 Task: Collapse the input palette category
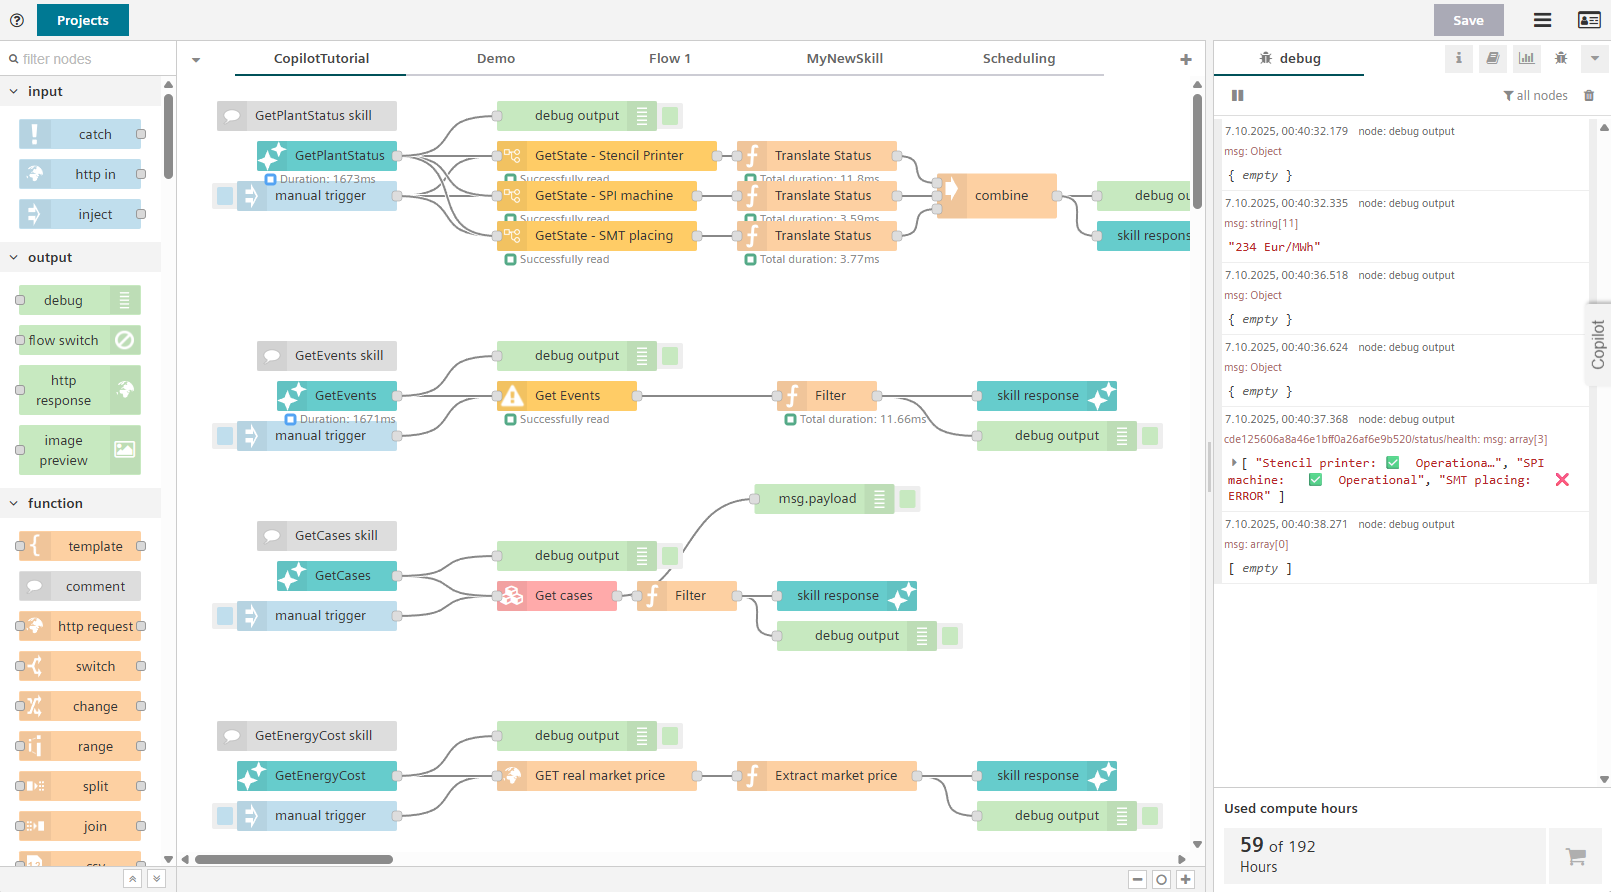14,92
